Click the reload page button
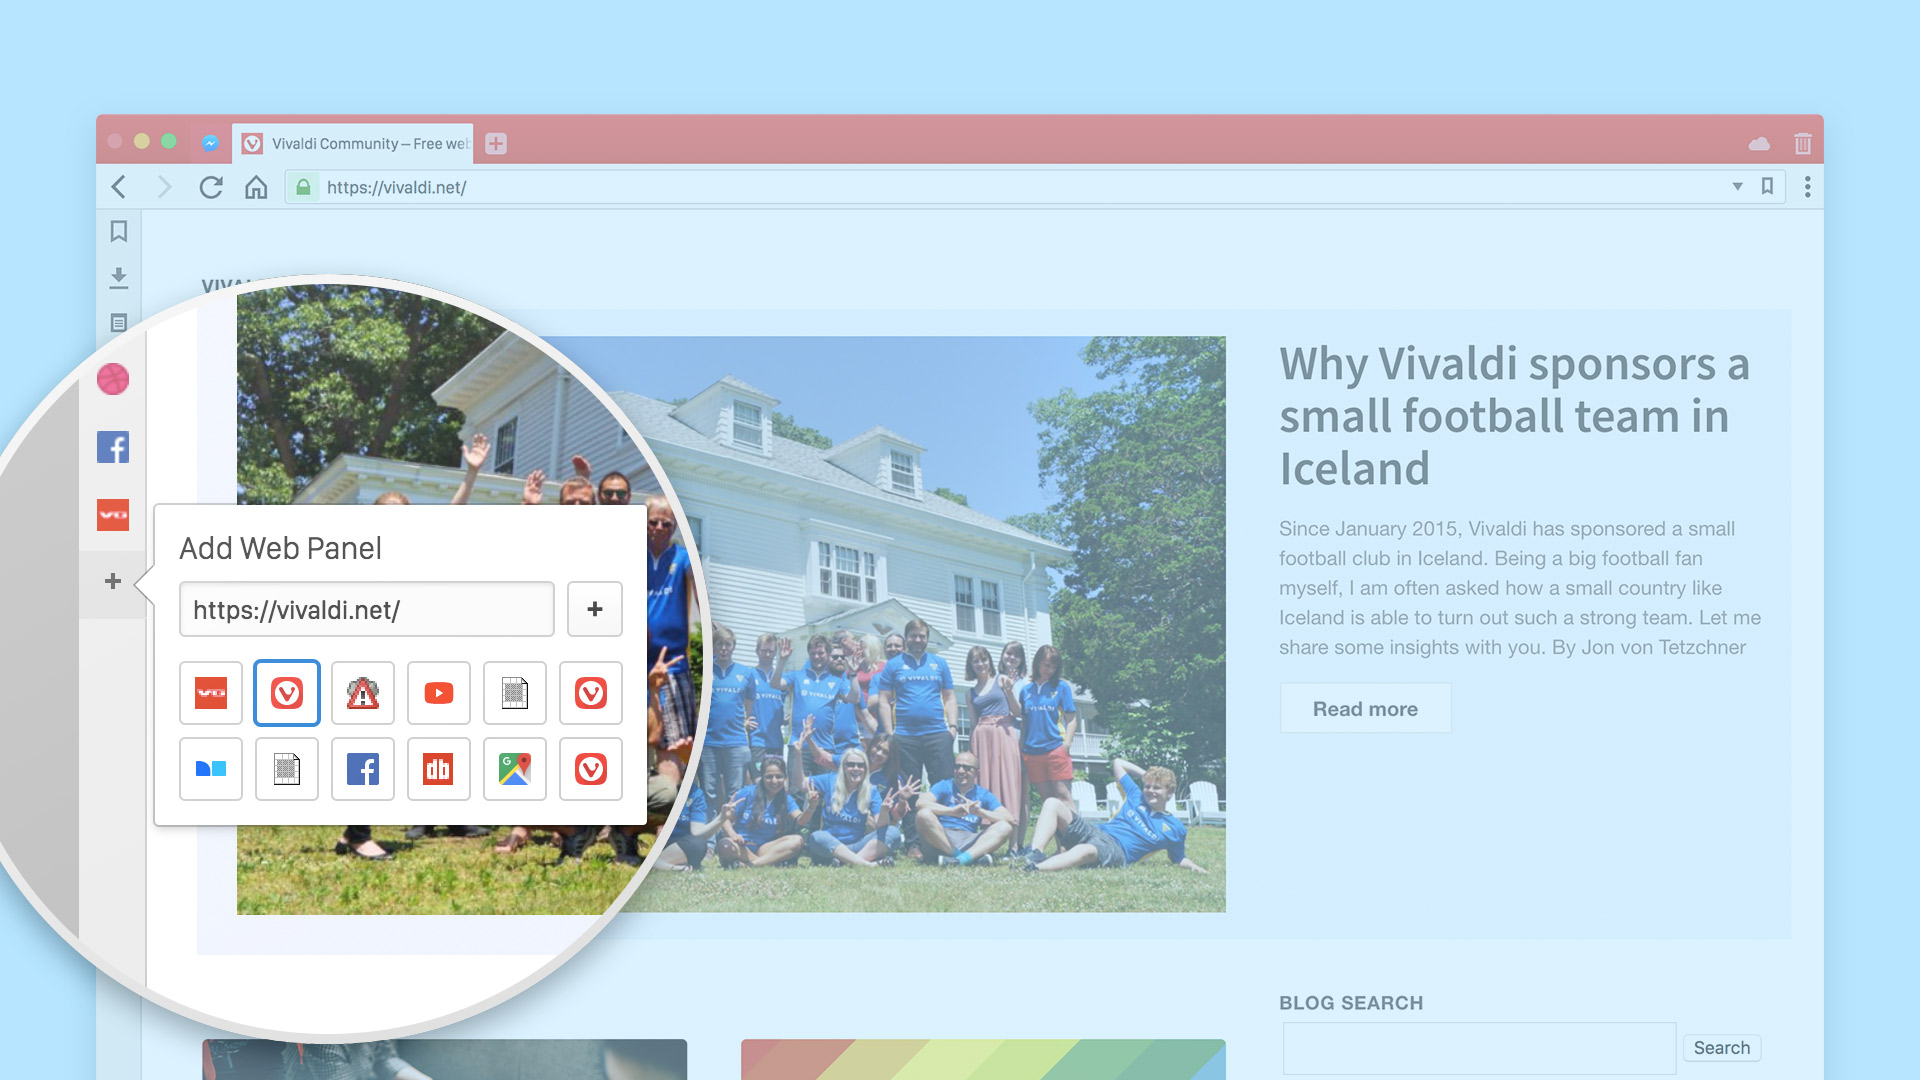Image resolution: width=1920 pixels, height=1080 pixels. click(x=211, y=185)
